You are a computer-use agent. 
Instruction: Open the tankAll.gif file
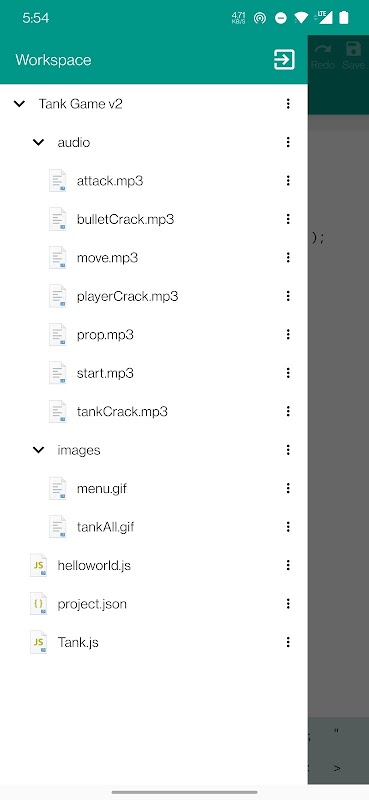pos(105,527)
